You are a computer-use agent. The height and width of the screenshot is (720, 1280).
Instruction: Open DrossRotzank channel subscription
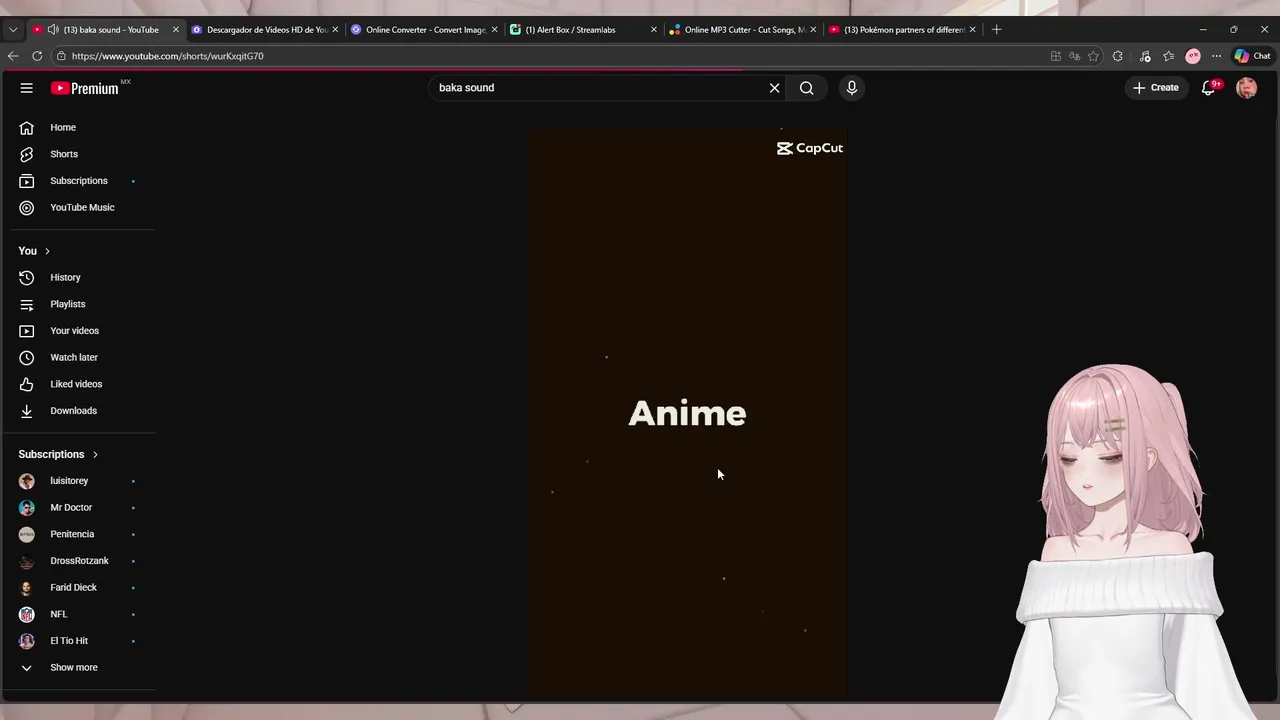[x=80, y=561]
